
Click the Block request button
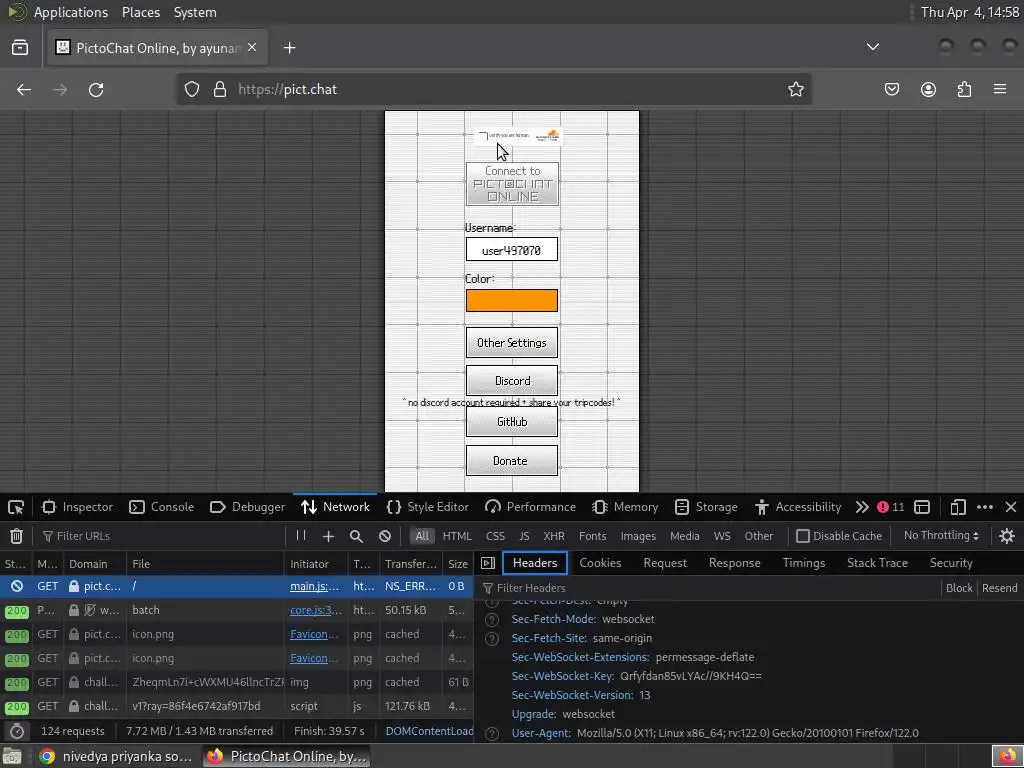point(959,588)
